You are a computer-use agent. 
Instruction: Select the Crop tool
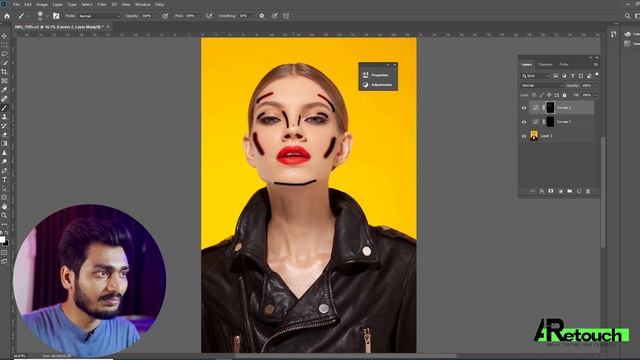click(4, 72)
